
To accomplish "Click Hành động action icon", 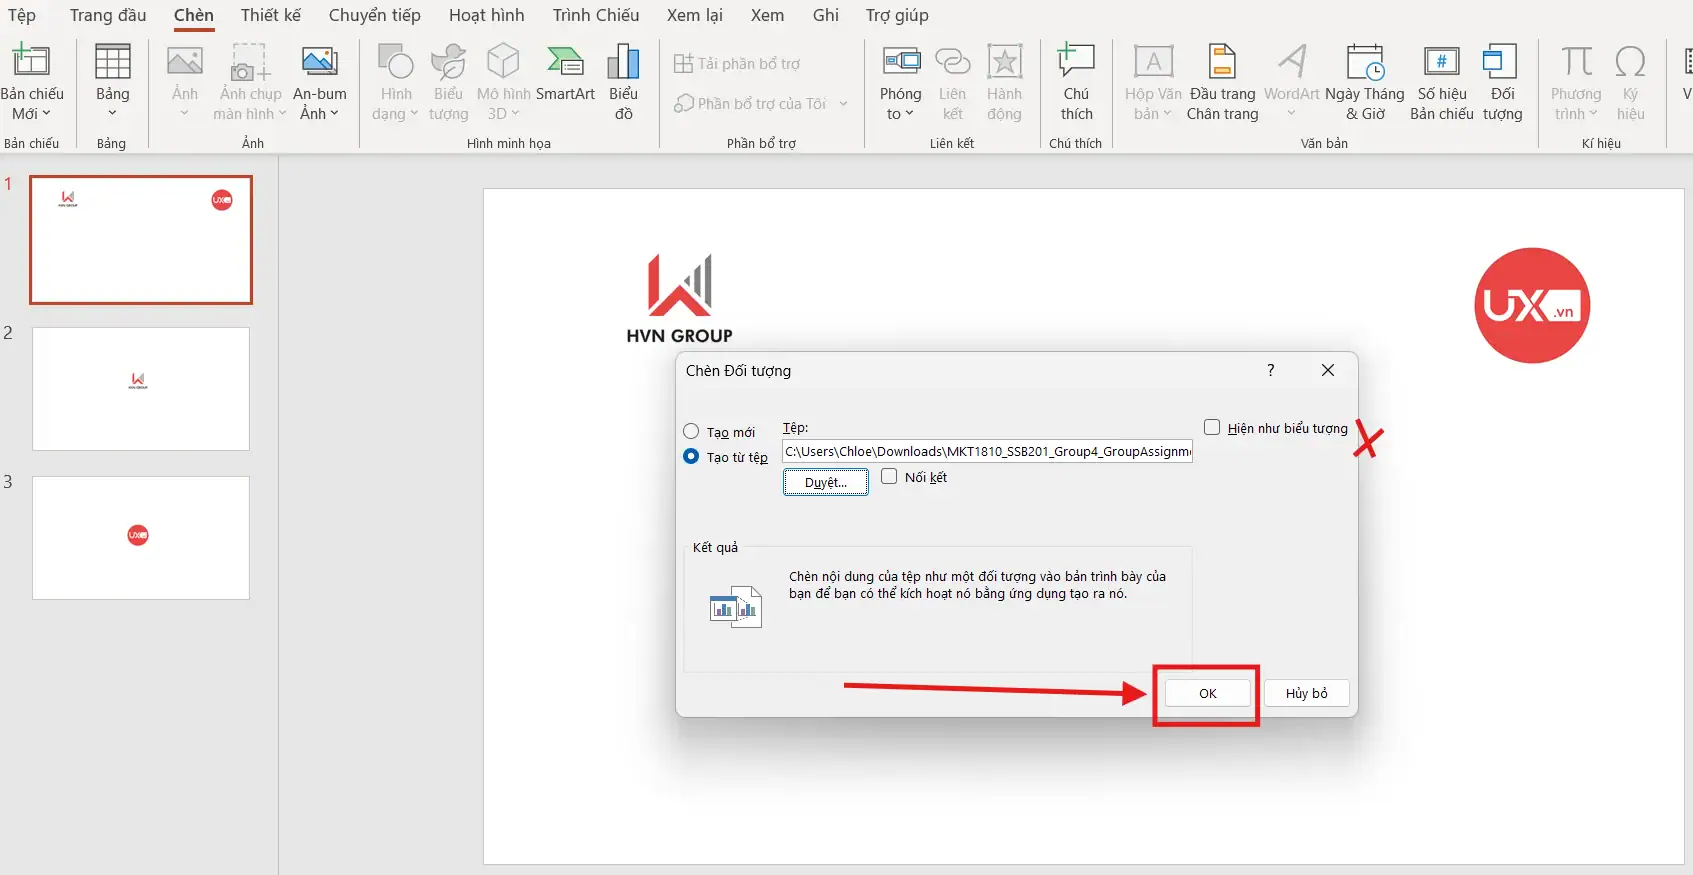I will tap(1004, 62).
